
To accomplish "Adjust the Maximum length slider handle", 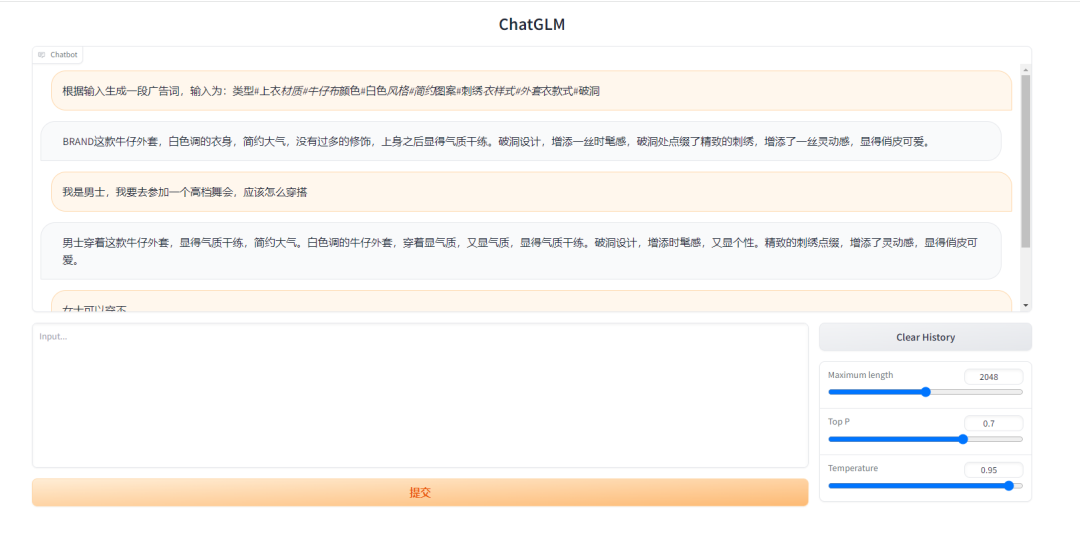I will (x=926, y=392).
